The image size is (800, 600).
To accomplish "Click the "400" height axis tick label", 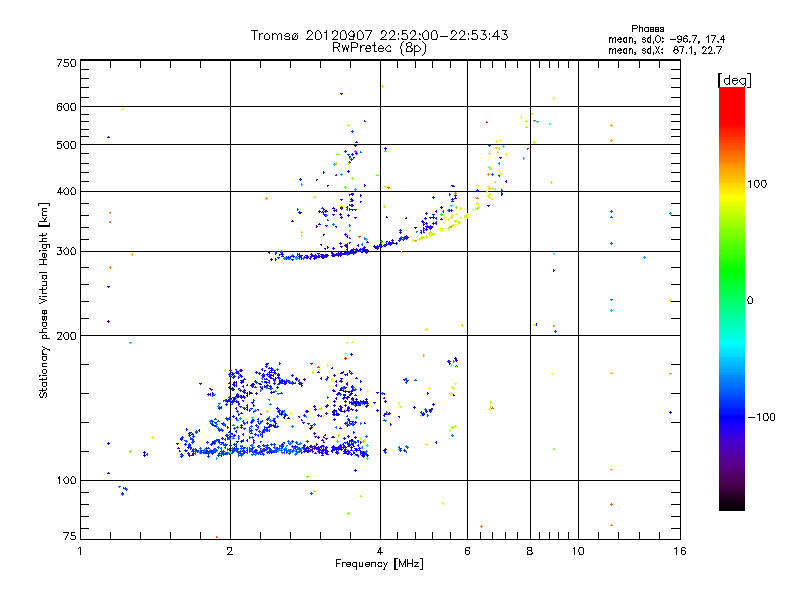I will click(66, 191).
